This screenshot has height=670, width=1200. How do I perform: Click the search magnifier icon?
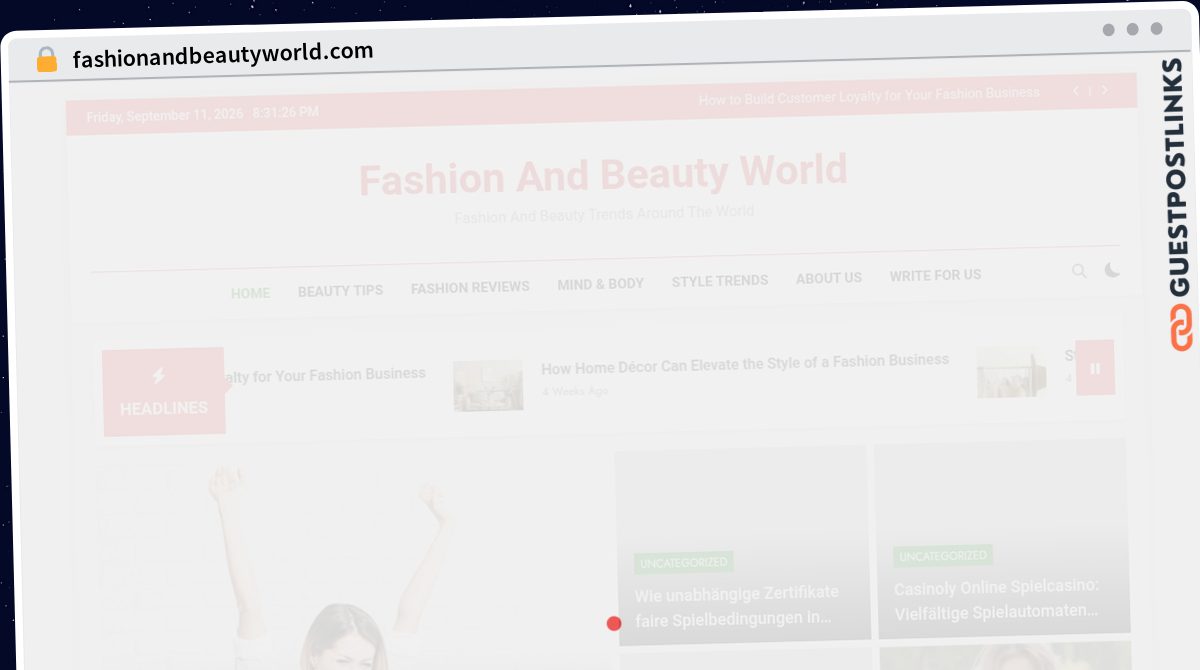(x=1079, y=271)
